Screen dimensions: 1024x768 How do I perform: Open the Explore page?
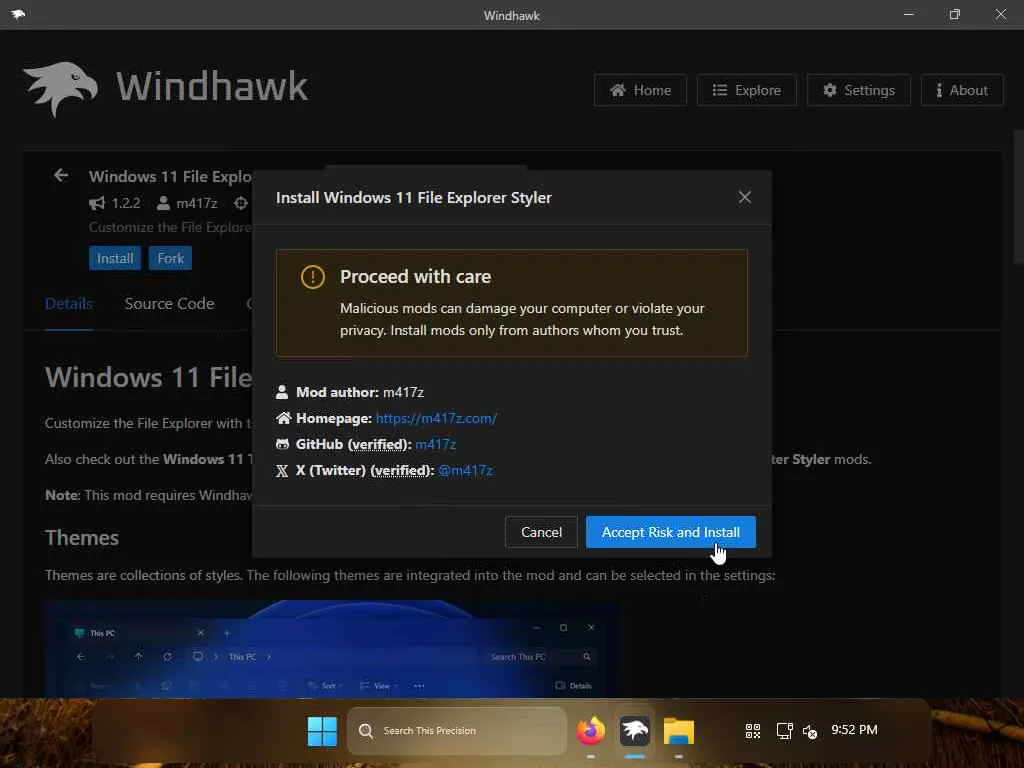[x=746, y=90]
